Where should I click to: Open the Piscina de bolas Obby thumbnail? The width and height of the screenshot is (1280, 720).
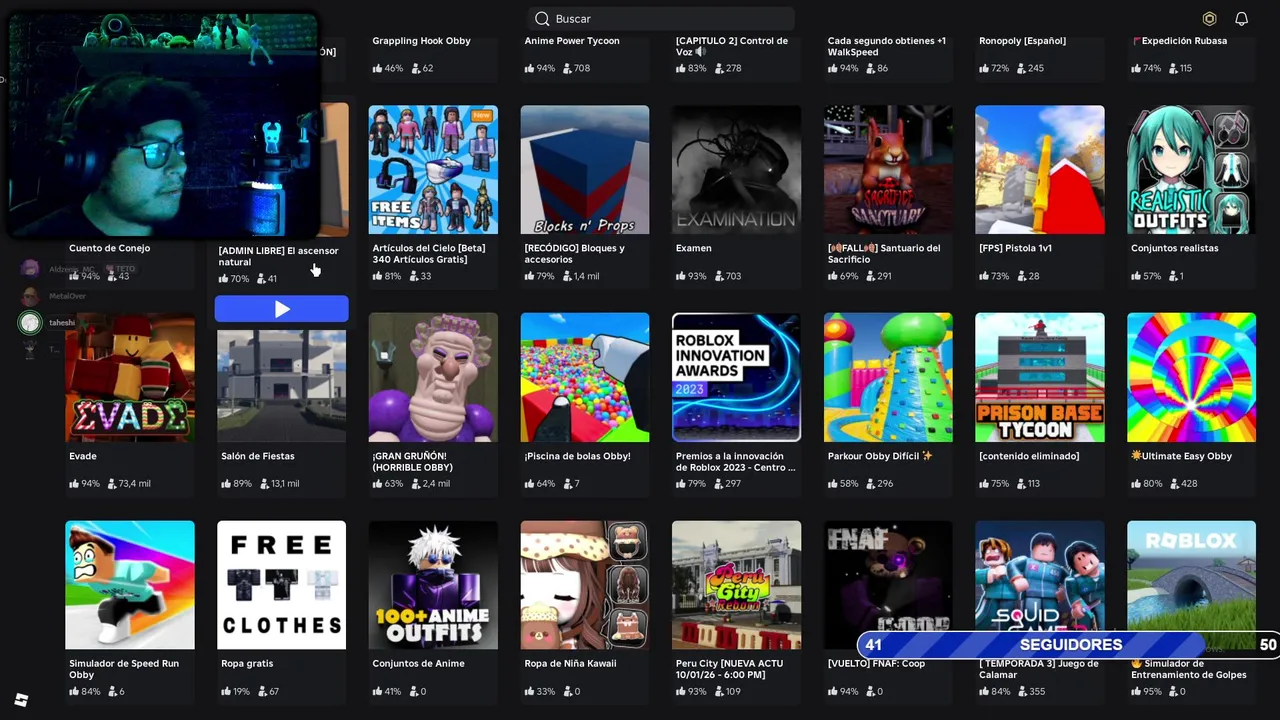tap(585, 377)
